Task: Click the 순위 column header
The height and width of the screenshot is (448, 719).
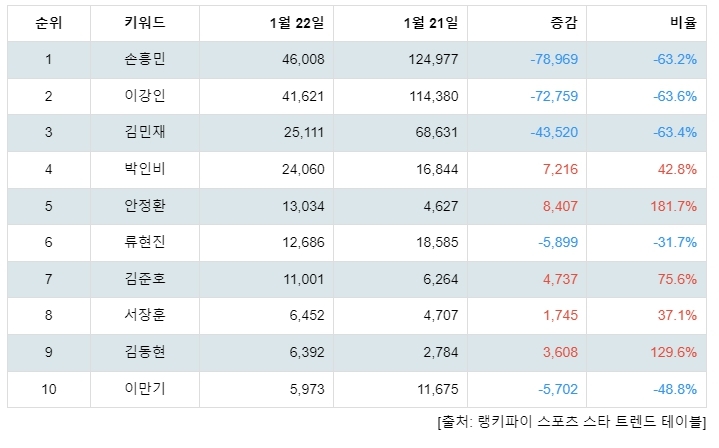Action: coord(49,22)
